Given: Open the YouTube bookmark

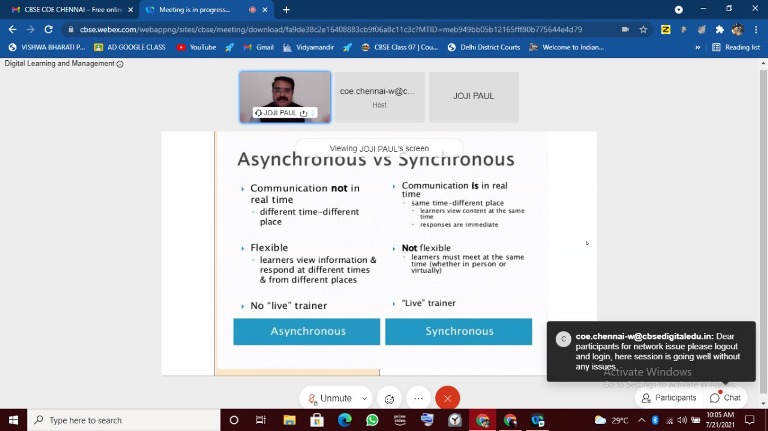Looking at the screenshot, I should [196, 47].
